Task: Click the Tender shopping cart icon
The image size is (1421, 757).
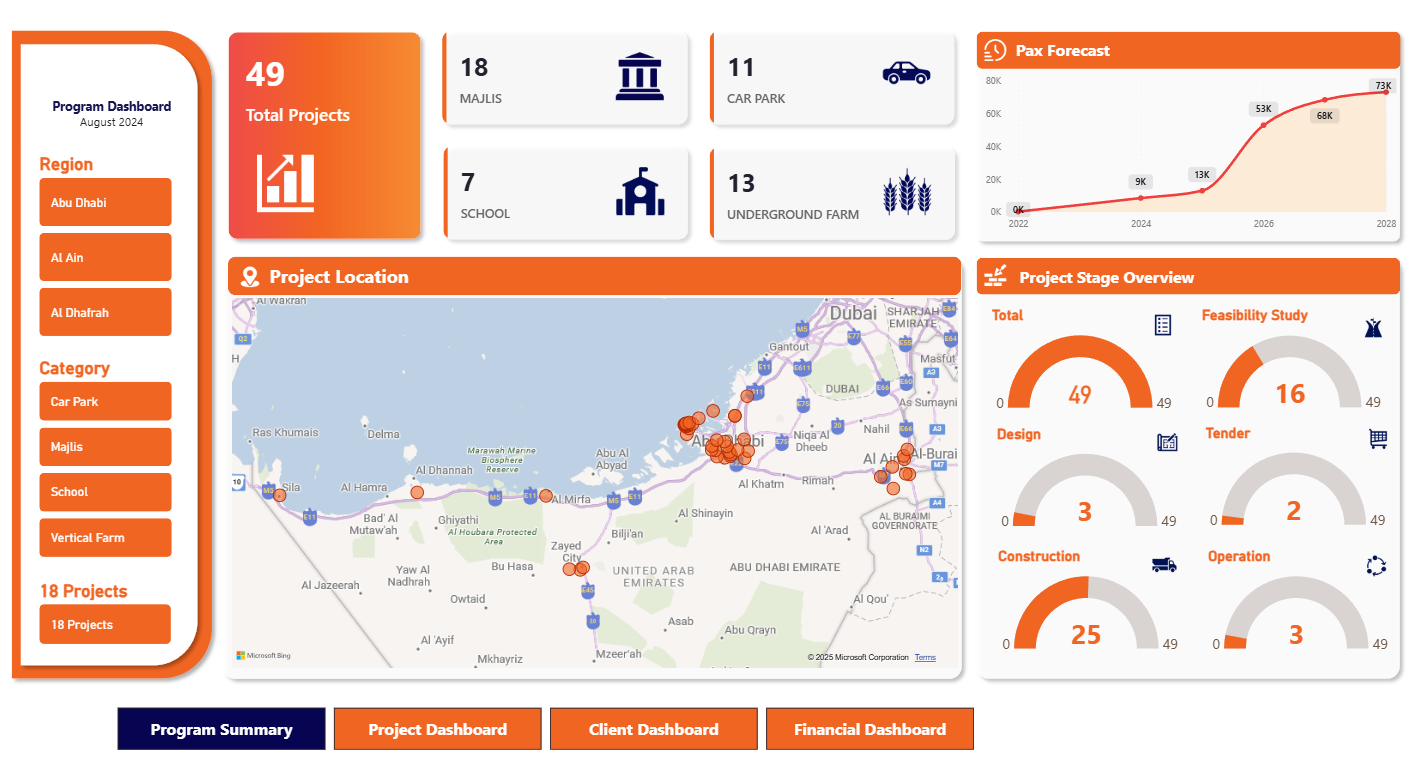Action: [x=1378, y=438]
